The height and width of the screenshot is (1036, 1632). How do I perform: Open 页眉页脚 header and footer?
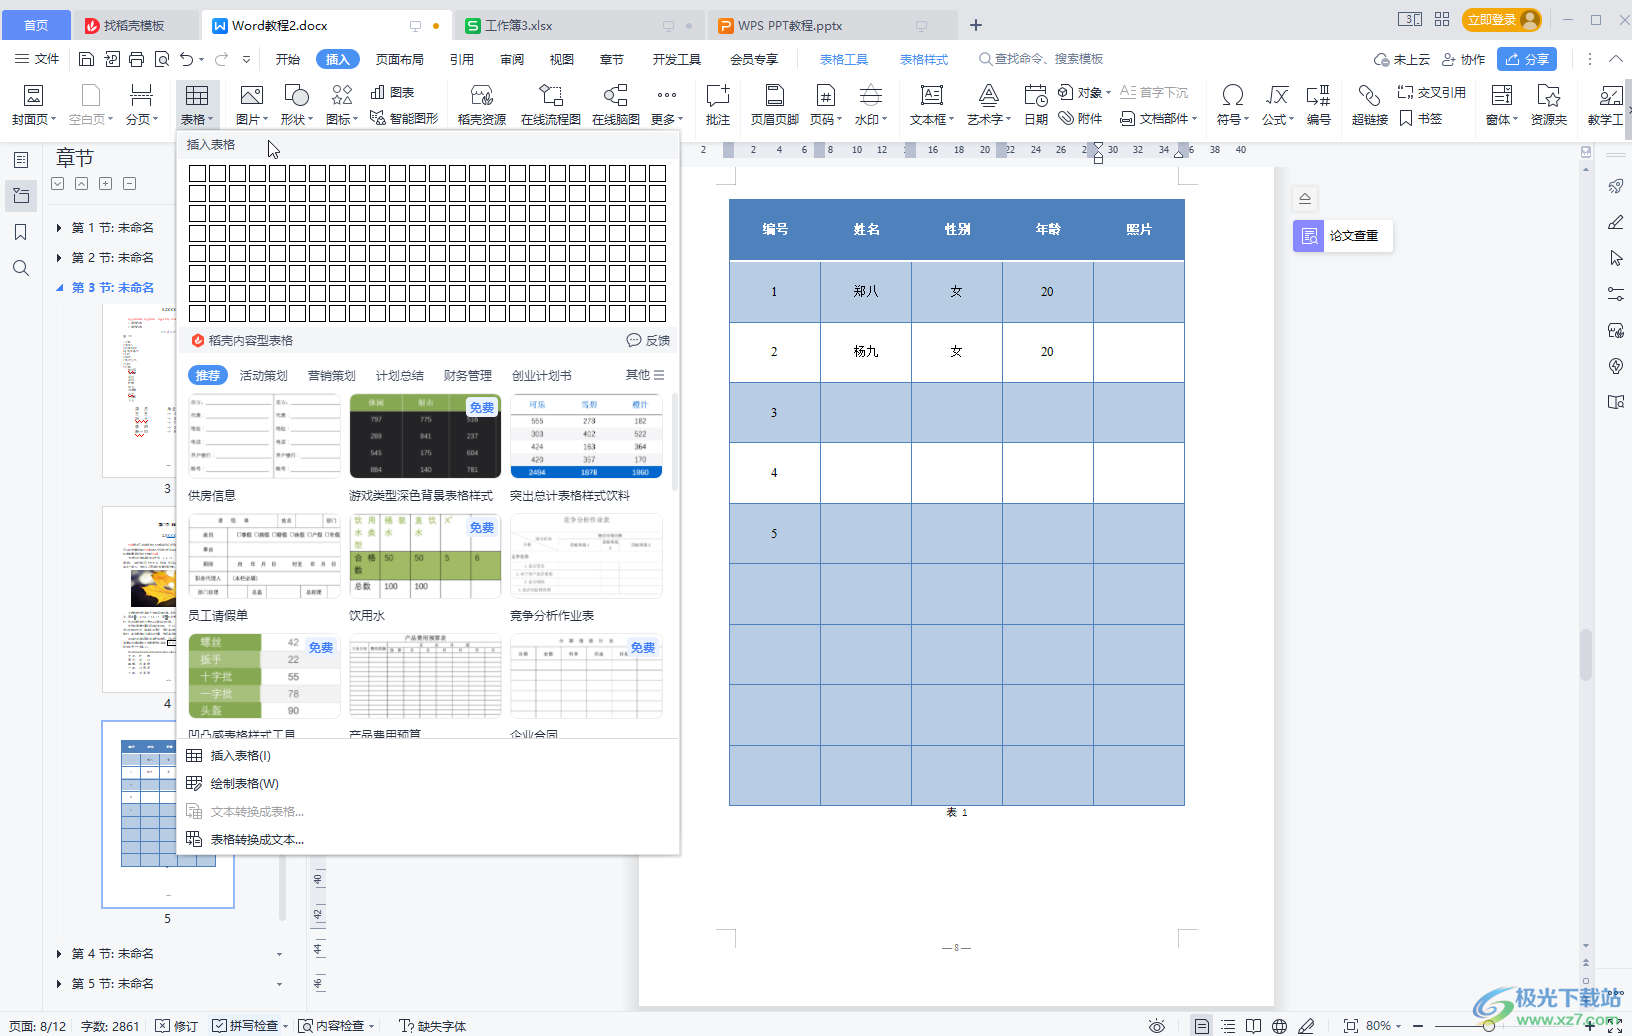(x=775, y=105)
